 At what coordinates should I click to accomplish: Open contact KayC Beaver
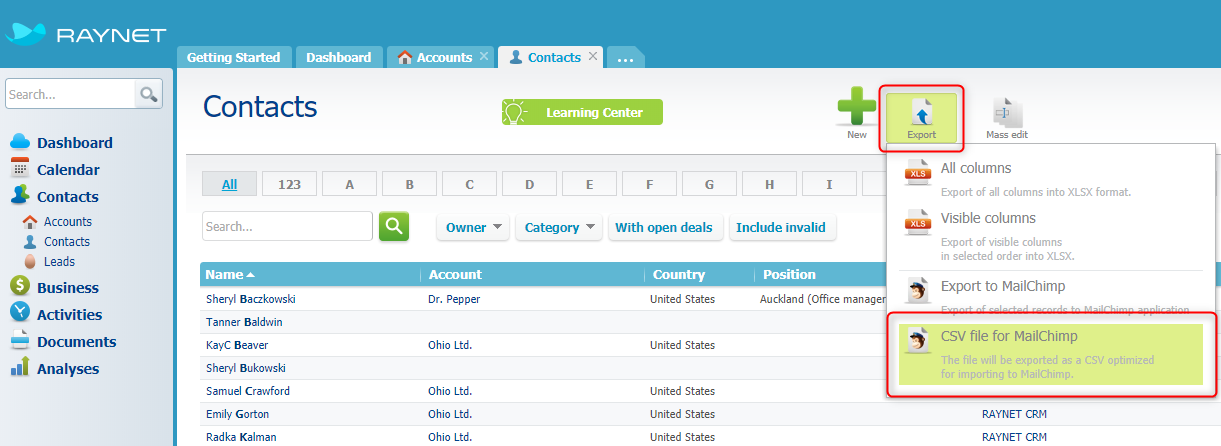coord(237,345)
